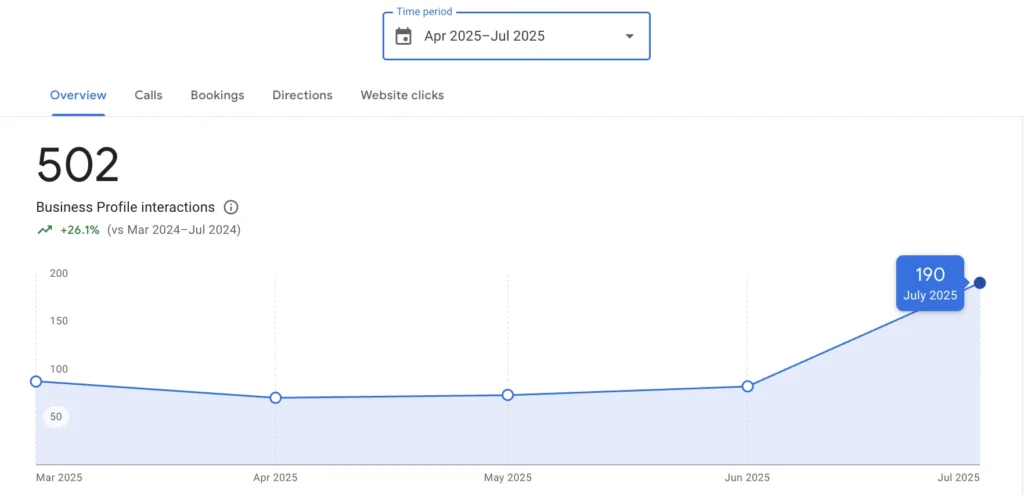Select the filled Jul 2025 data point
Screen dimensions: 1024x495
(x=980, y=283)
